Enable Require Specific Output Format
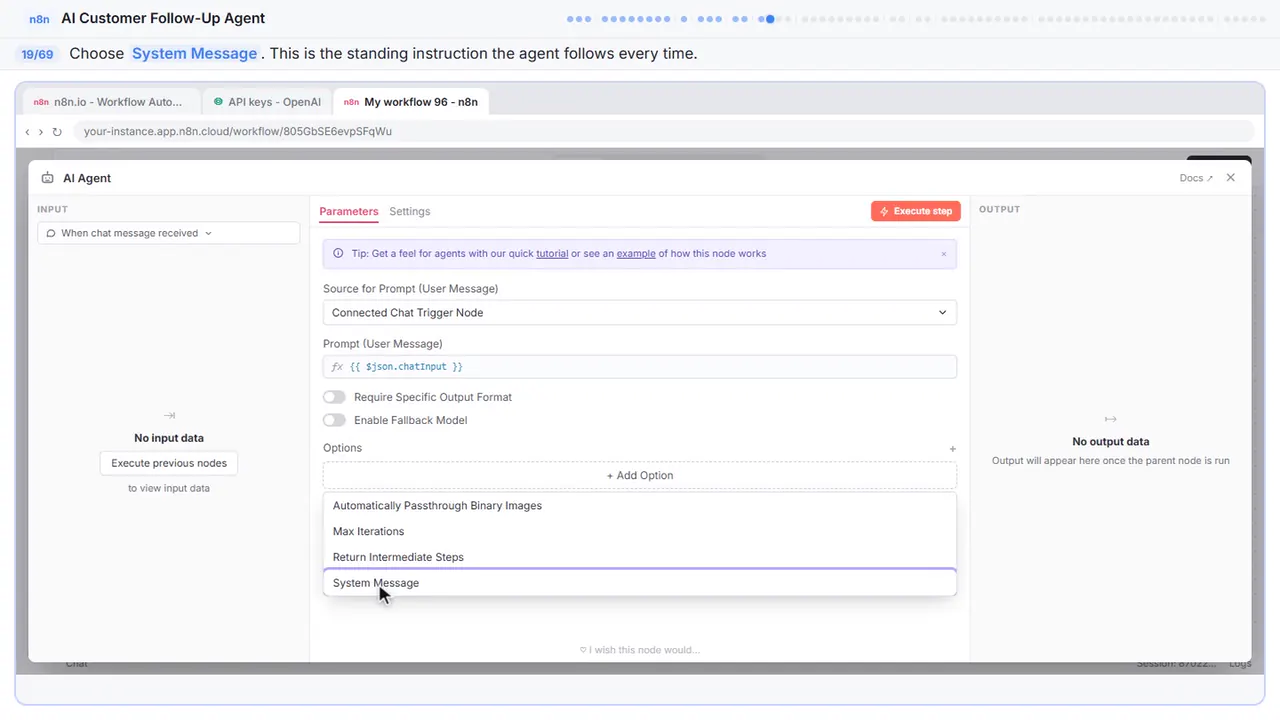The image size is (1280, 720). (x=334, y=397)
